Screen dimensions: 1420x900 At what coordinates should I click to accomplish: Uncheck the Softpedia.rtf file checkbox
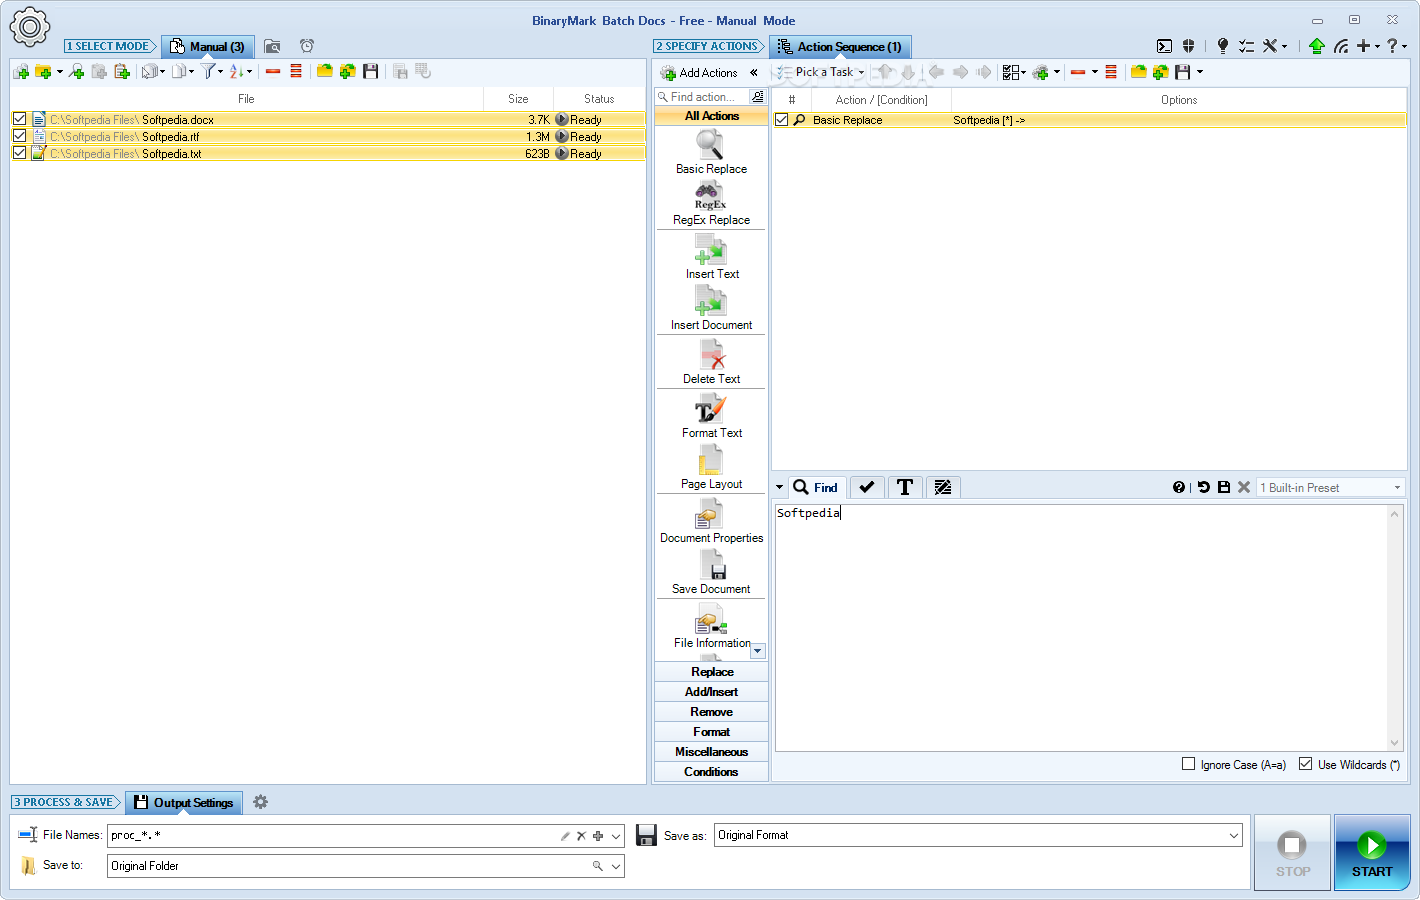click(x=19, y=136)
